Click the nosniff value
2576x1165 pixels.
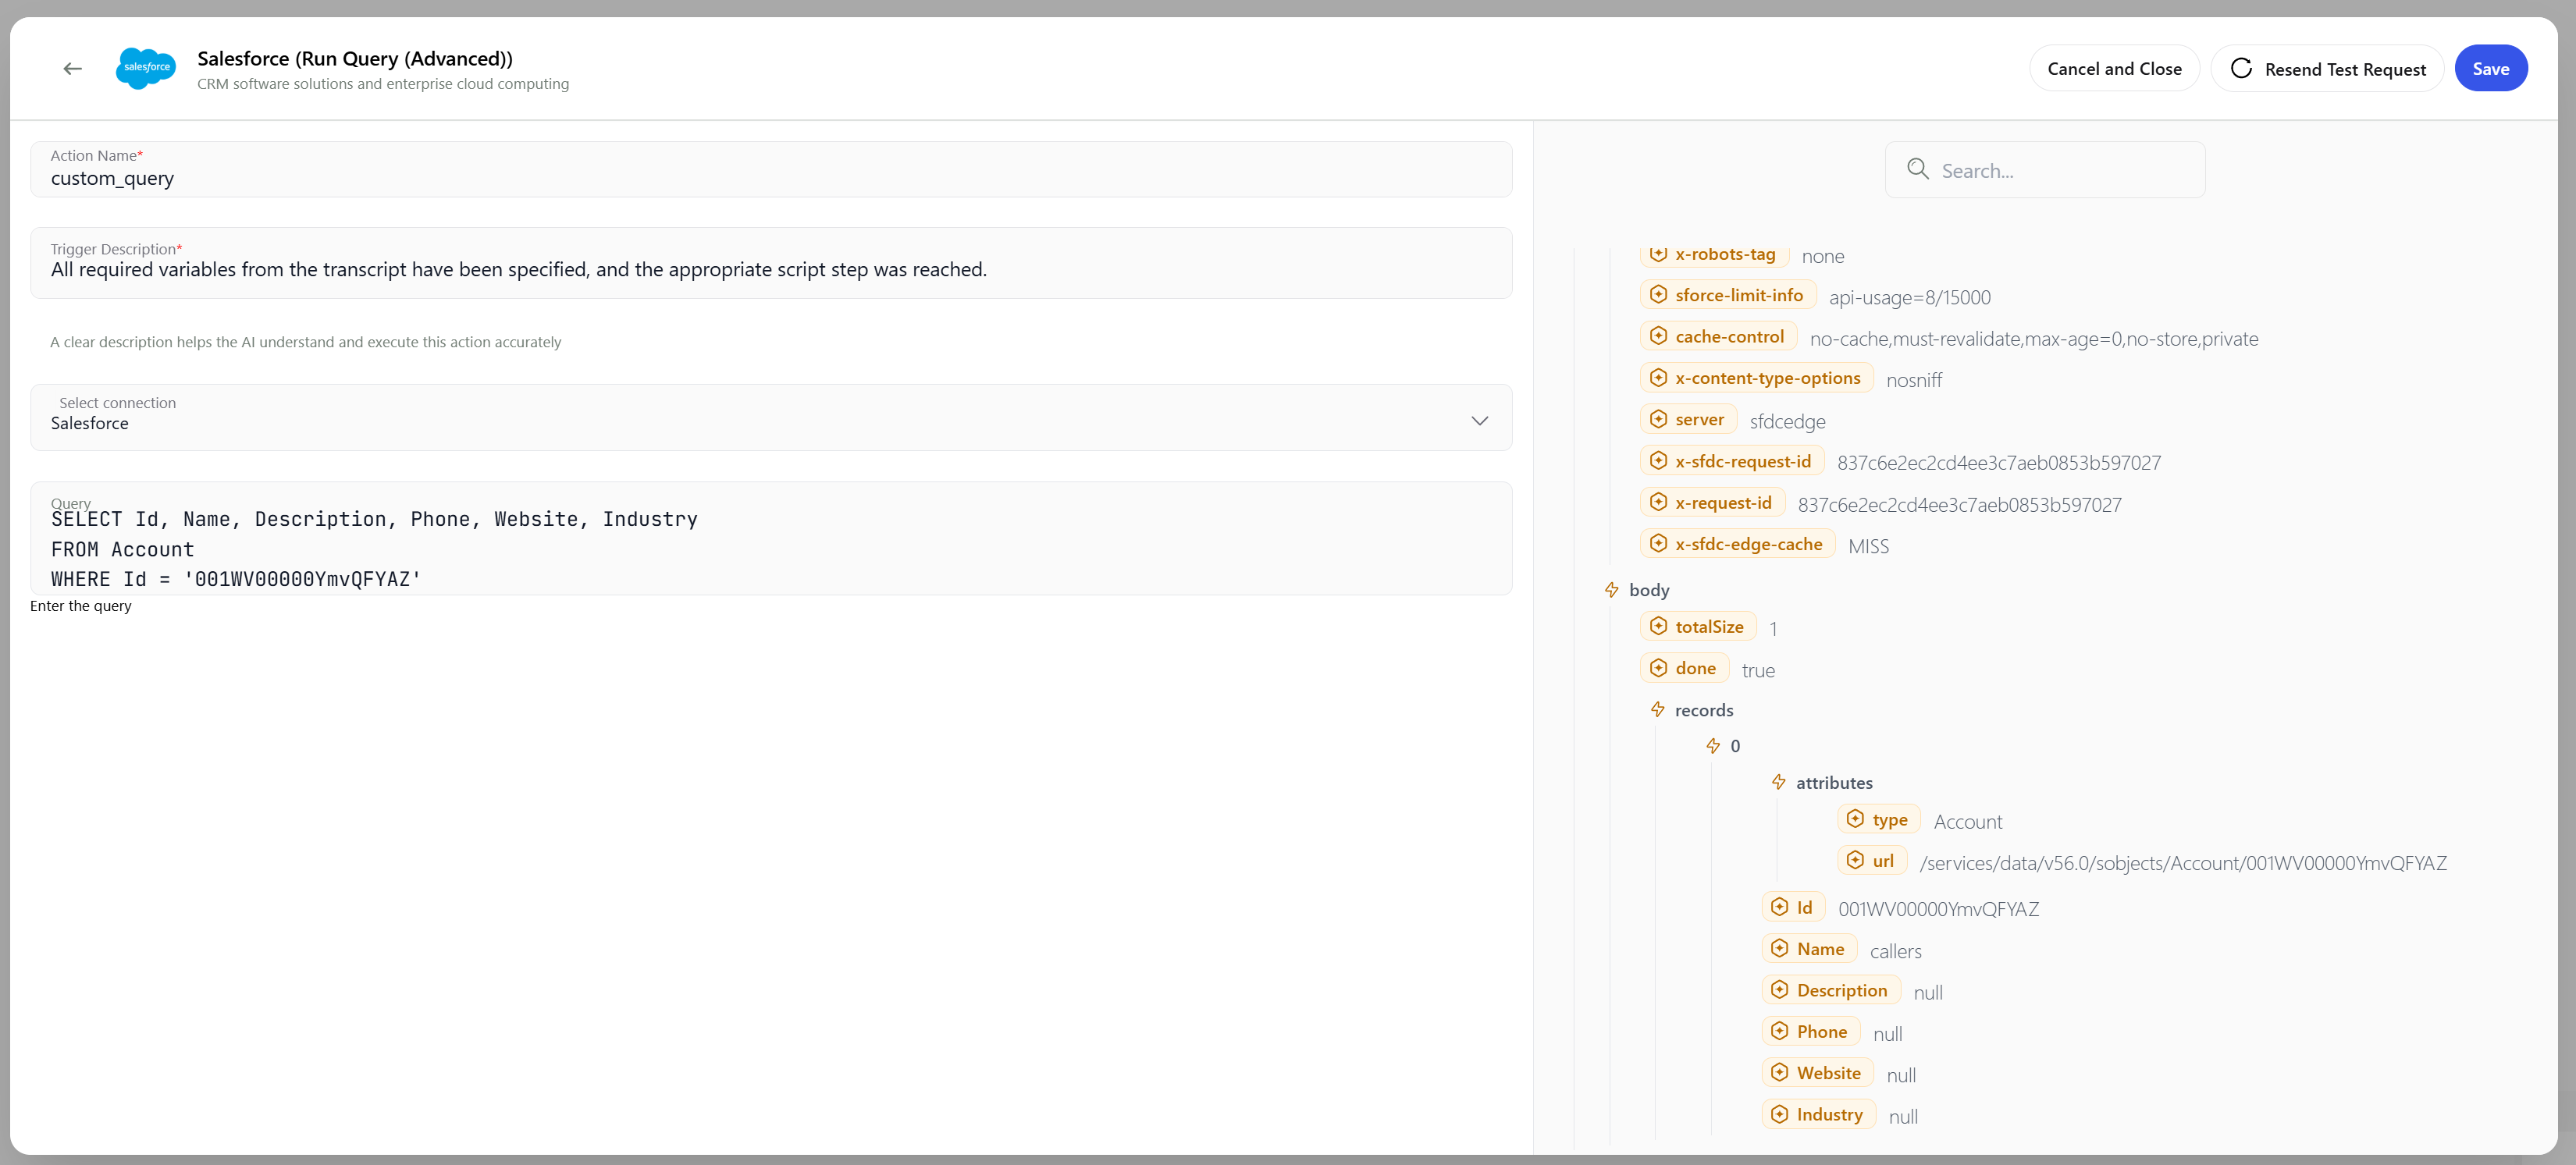pos(1914,380)
